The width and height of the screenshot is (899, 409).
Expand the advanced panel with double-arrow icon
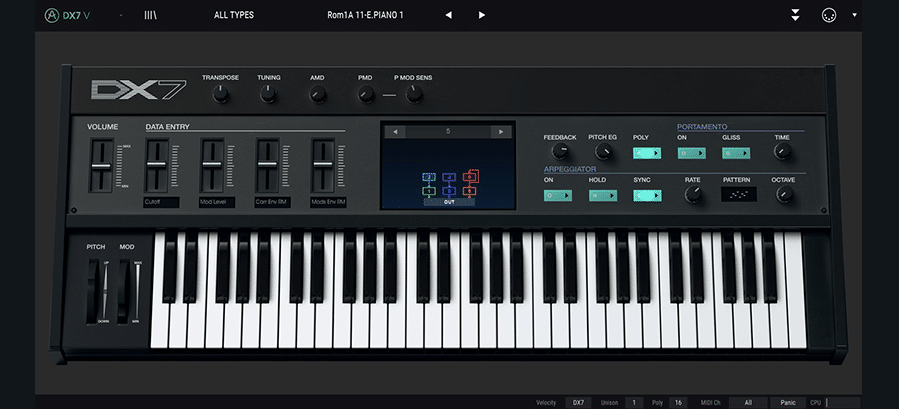coord(795,15)
